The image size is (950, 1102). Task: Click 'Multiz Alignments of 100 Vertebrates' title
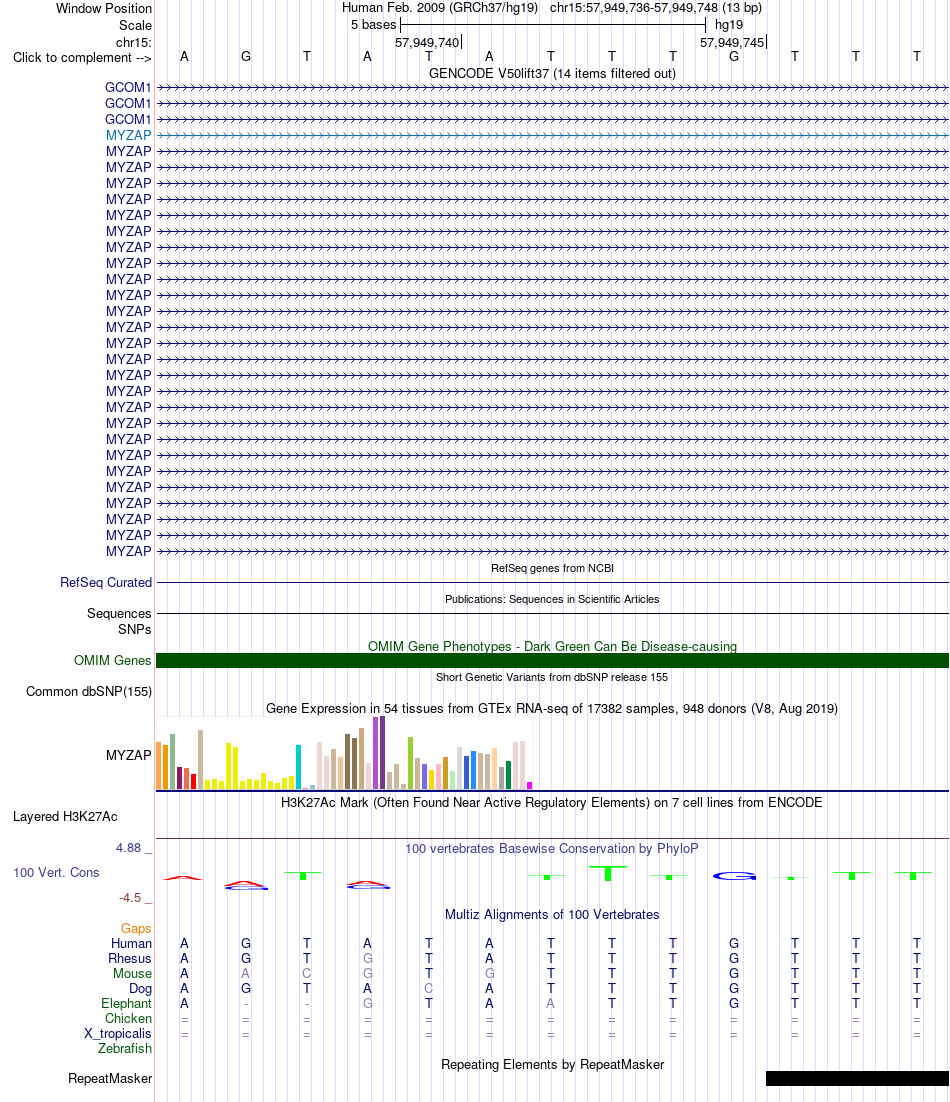(x=552, y=914)
